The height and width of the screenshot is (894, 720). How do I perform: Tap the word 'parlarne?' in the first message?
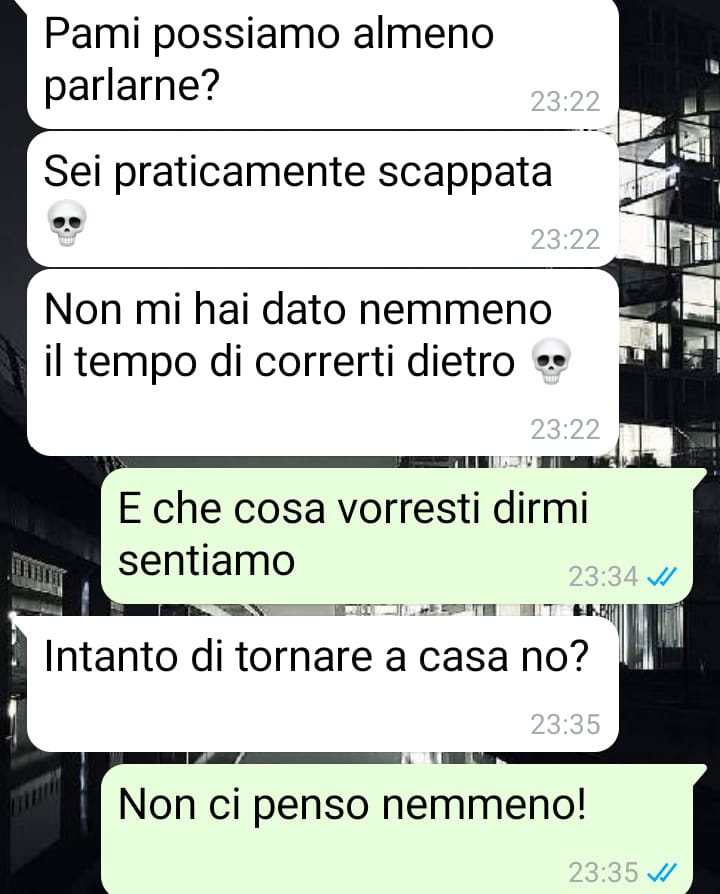(132, 87)
